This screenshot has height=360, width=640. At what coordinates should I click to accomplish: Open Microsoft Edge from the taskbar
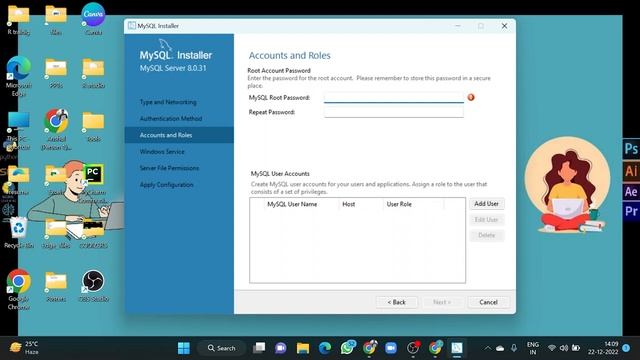pos(325,348)
